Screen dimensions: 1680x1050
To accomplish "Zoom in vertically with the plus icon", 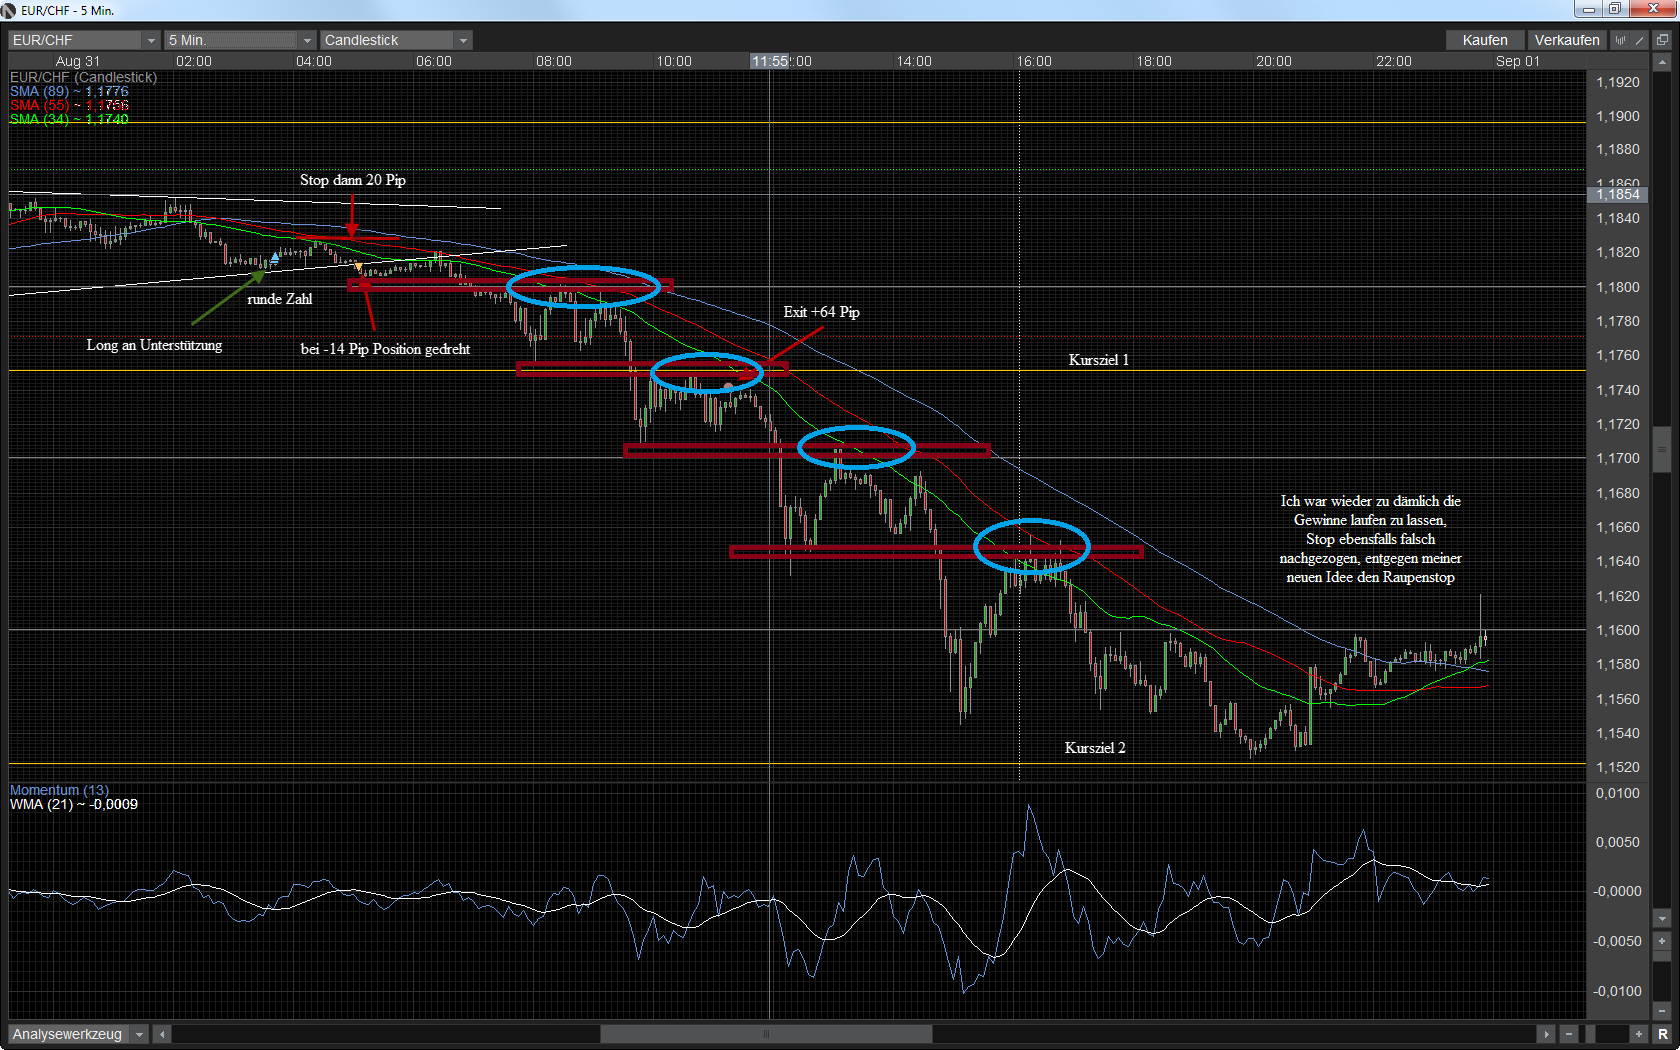I will click(1662, 941).
